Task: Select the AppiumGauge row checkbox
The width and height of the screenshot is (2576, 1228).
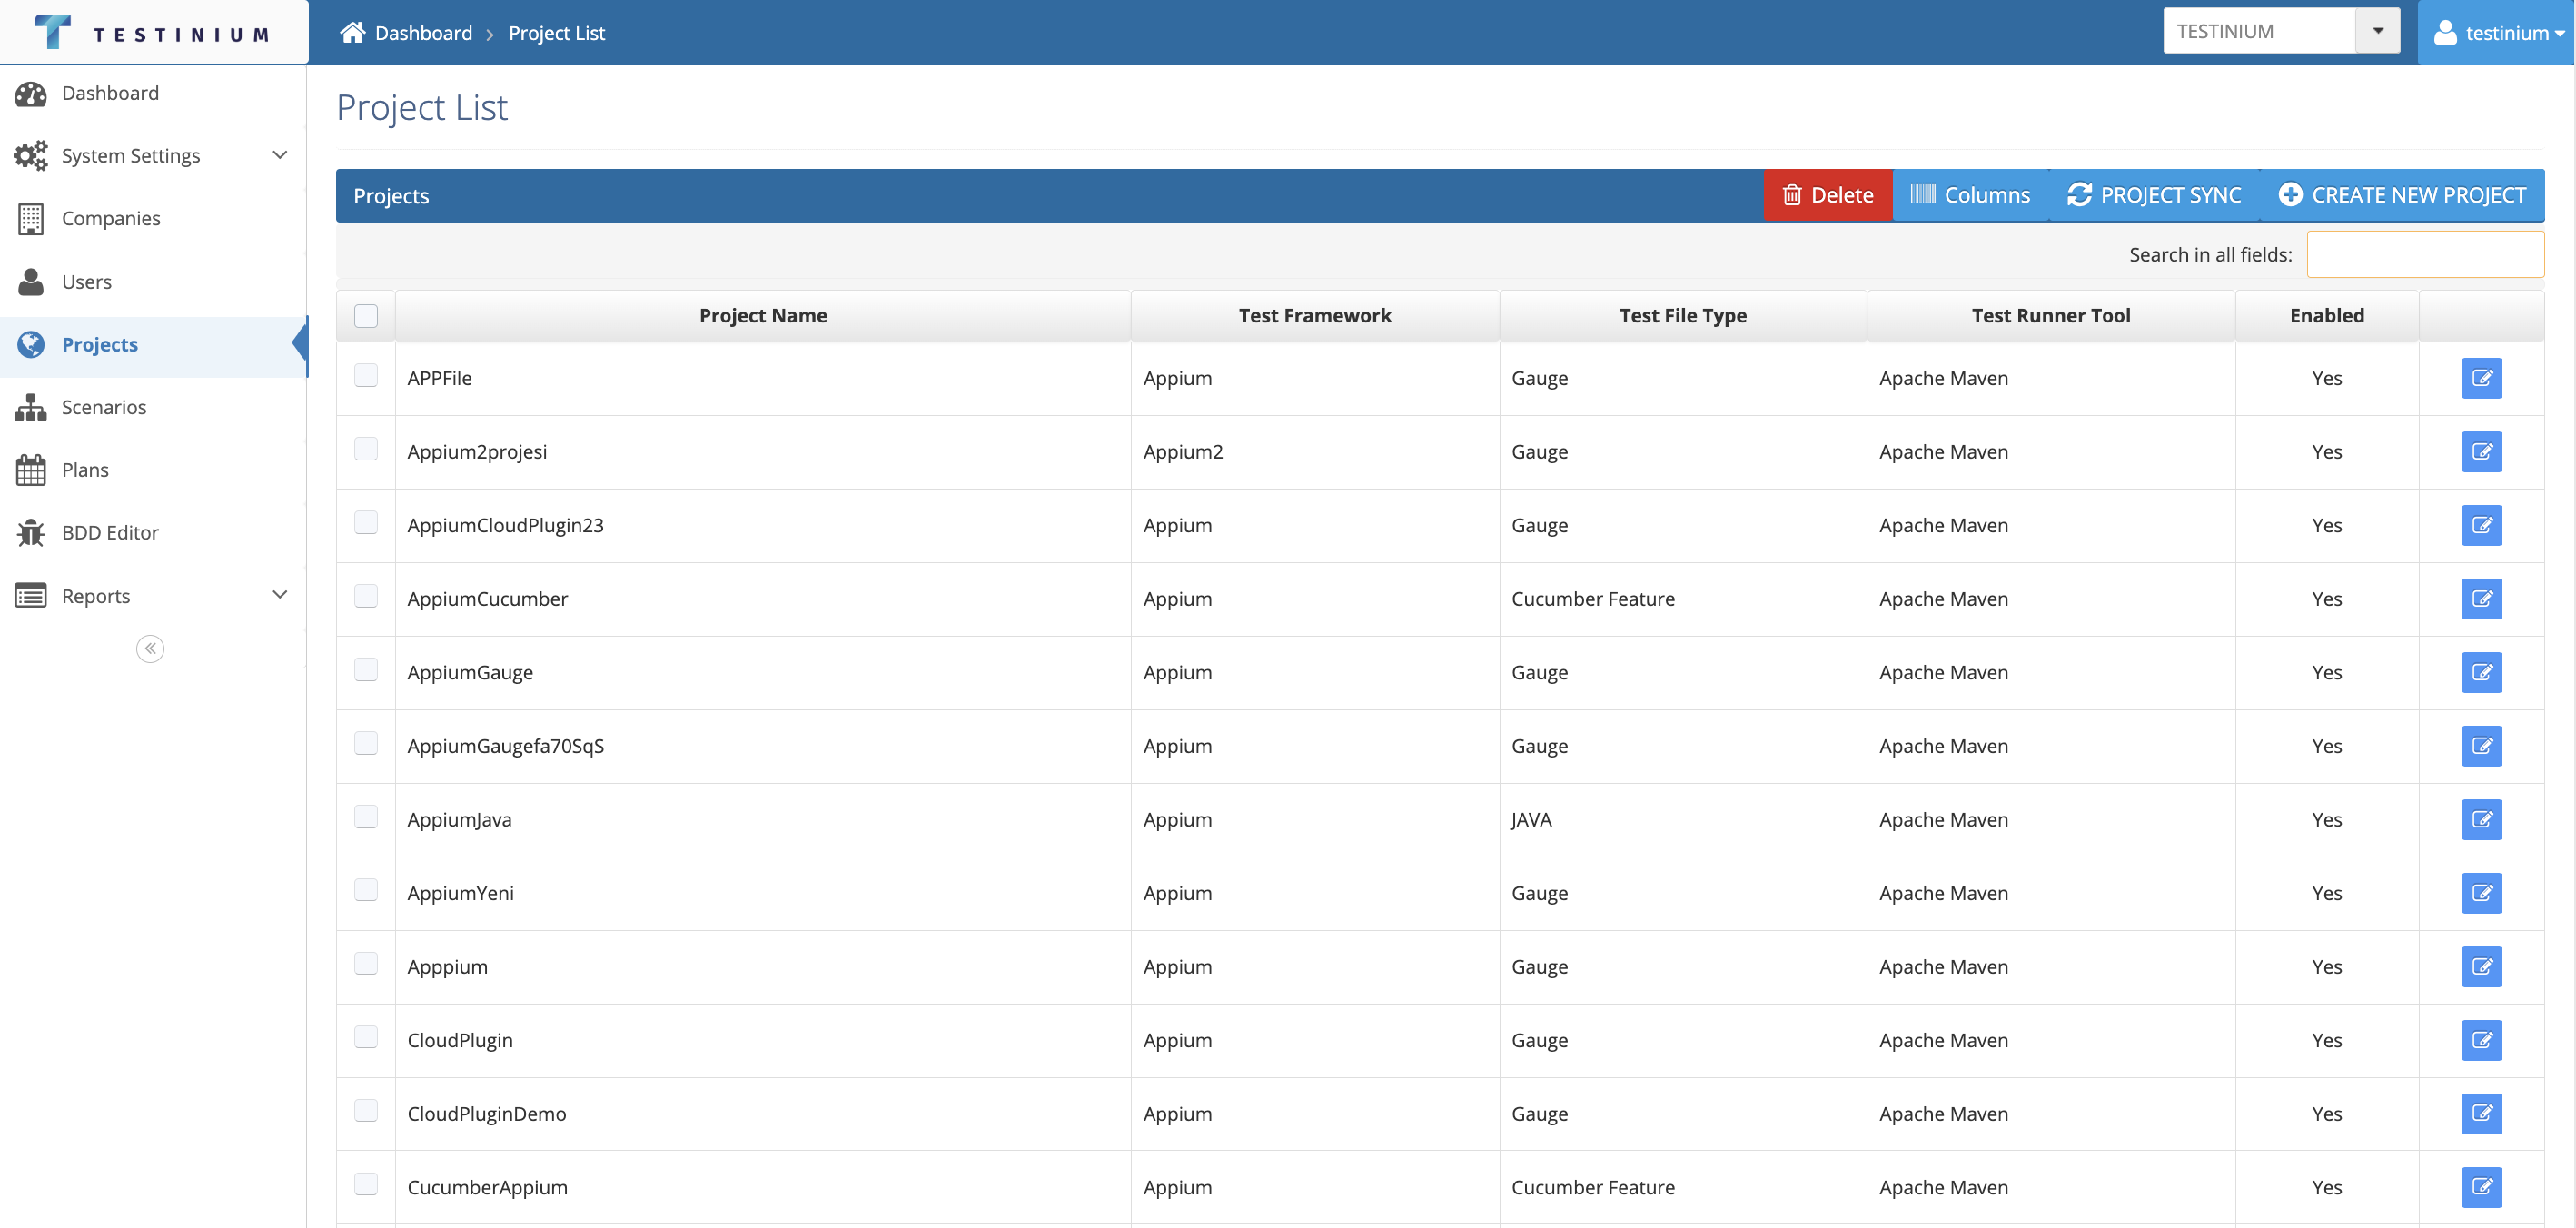Action: [x=366, y=669]
